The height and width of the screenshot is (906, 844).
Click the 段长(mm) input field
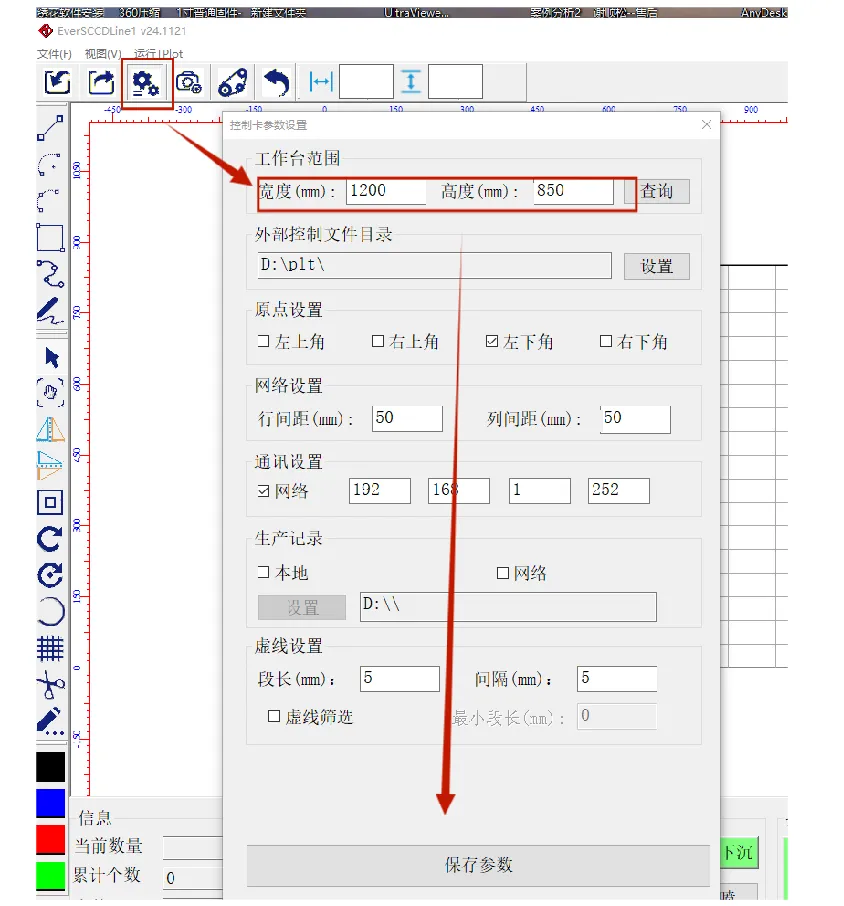[400, 678]
